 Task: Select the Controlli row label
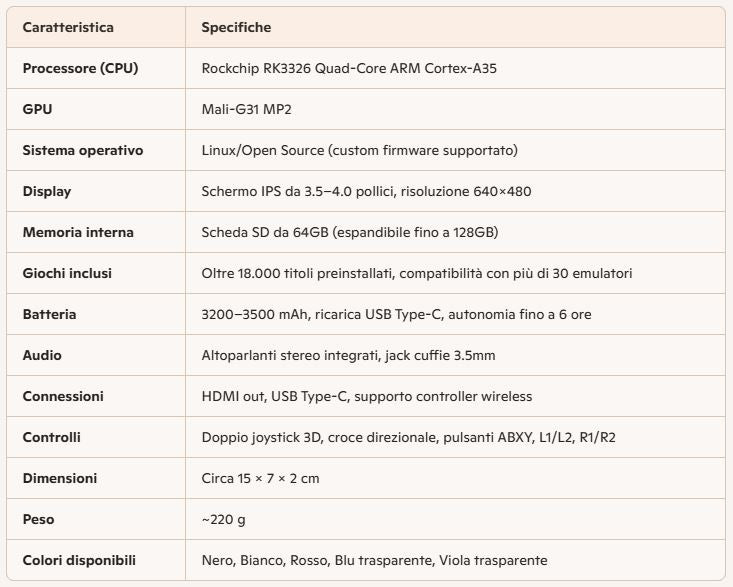(x=52, y=437)
